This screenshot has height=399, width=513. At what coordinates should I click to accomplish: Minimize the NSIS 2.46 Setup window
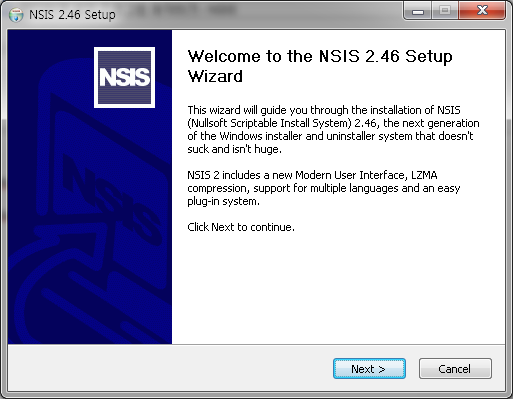(418, 12)
